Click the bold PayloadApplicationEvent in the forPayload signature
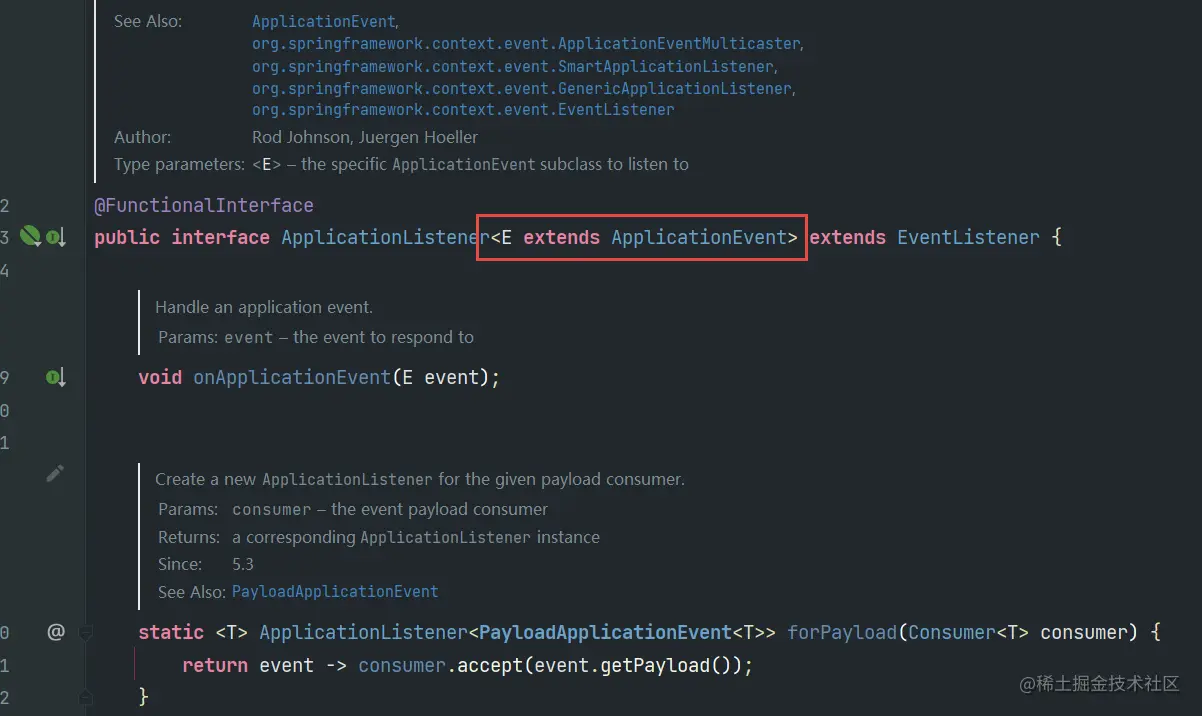Viewport: 1202px width, 716px height. point(606,633)
